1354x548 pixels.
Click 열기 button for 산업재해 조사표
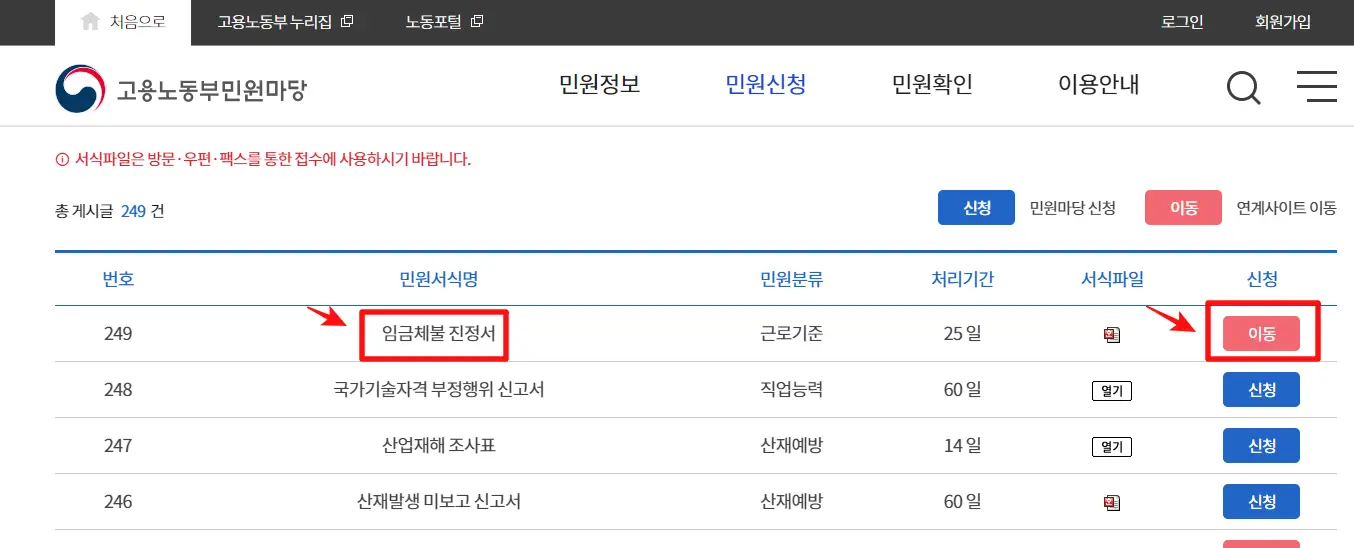click(x=1112, y=446)
